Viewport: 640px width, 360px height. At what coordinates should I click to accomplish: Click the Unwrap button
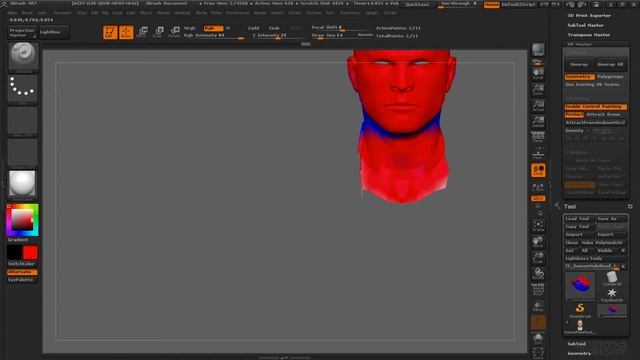click(x=579, y=64)
